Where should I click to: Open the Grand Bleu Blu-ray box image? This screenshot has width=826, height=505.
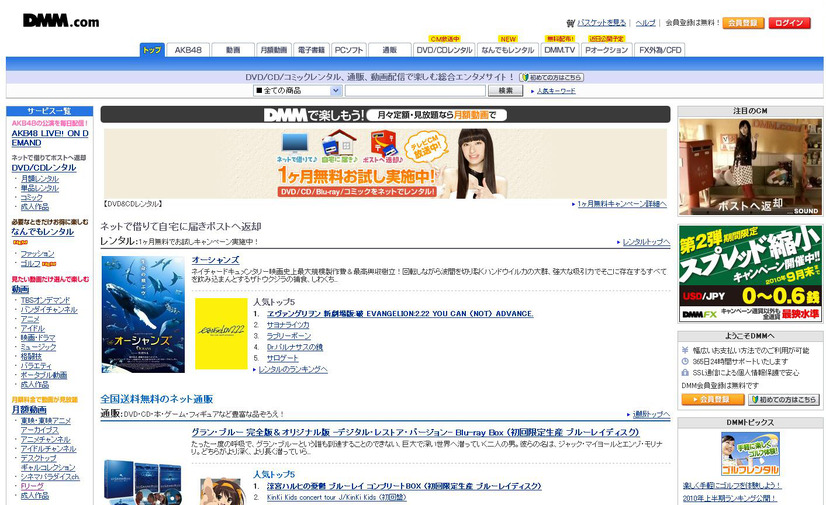(143, 480)
